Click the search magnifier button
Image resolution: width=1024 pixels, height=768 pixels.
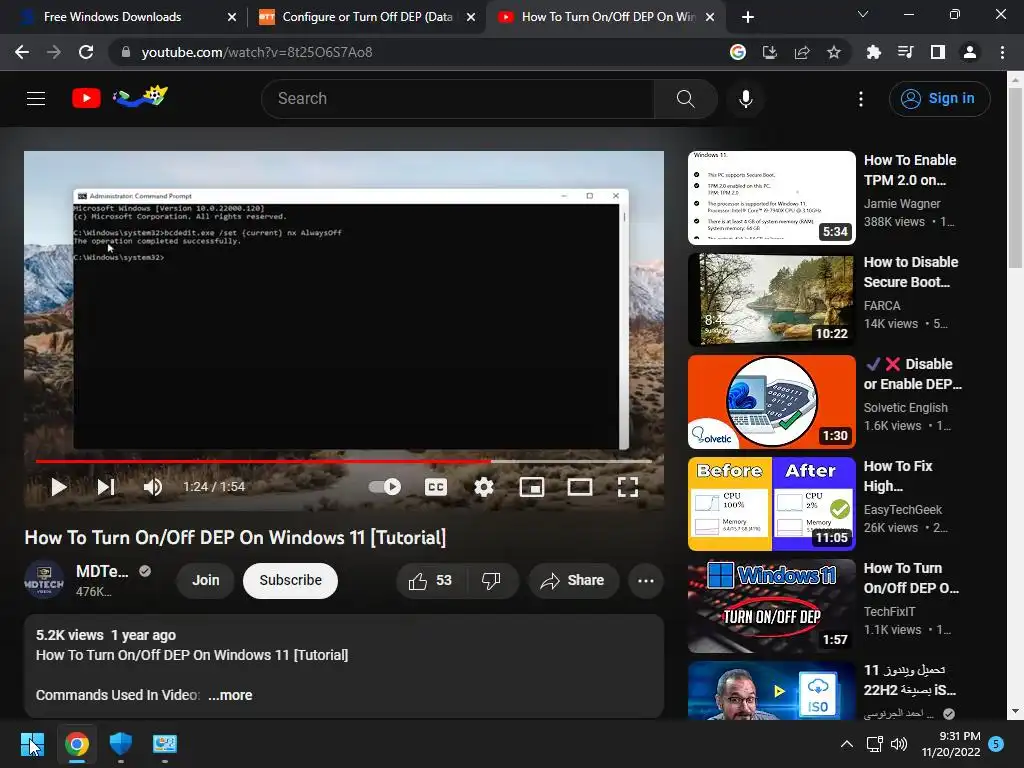coord(685,99)
